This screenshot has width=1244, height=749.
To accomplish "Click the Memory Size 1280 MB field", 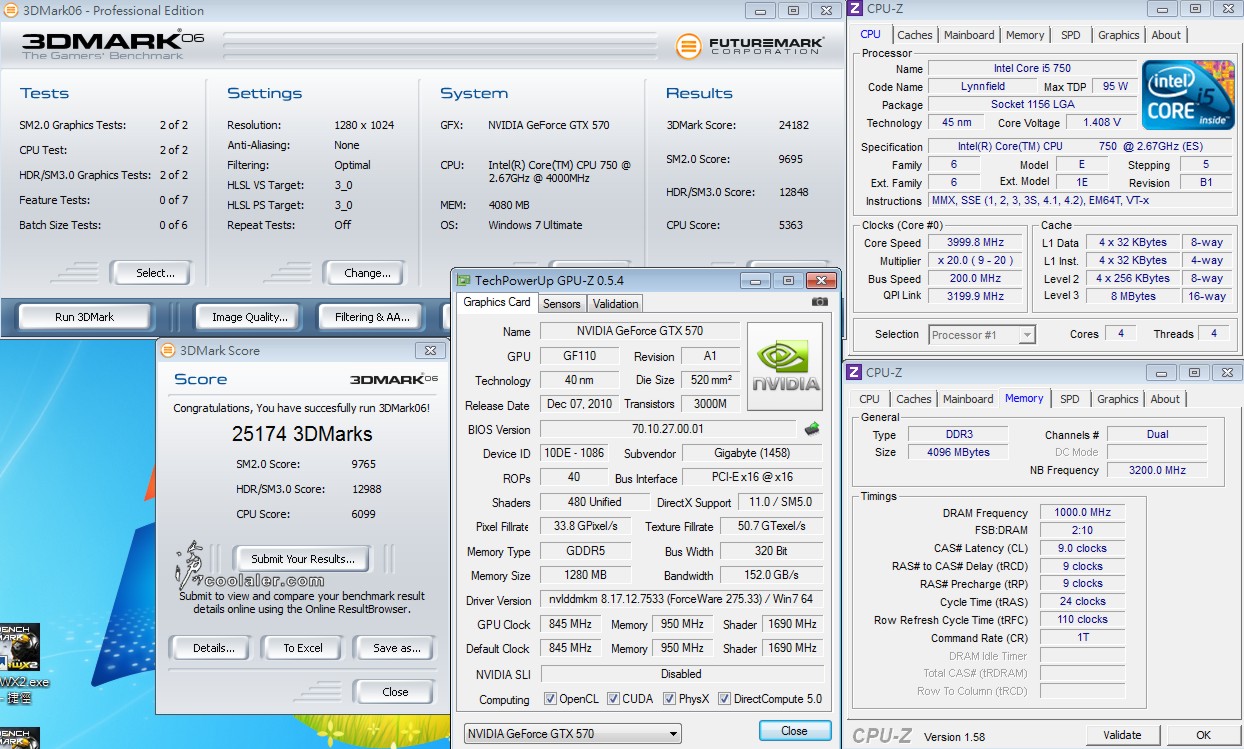I will tap(585, 576).
